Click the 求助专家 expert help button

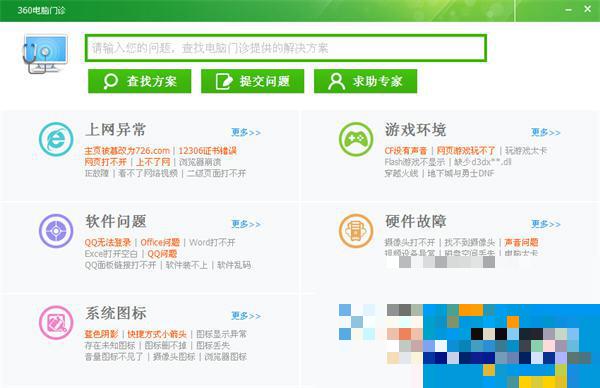[365, 81]
